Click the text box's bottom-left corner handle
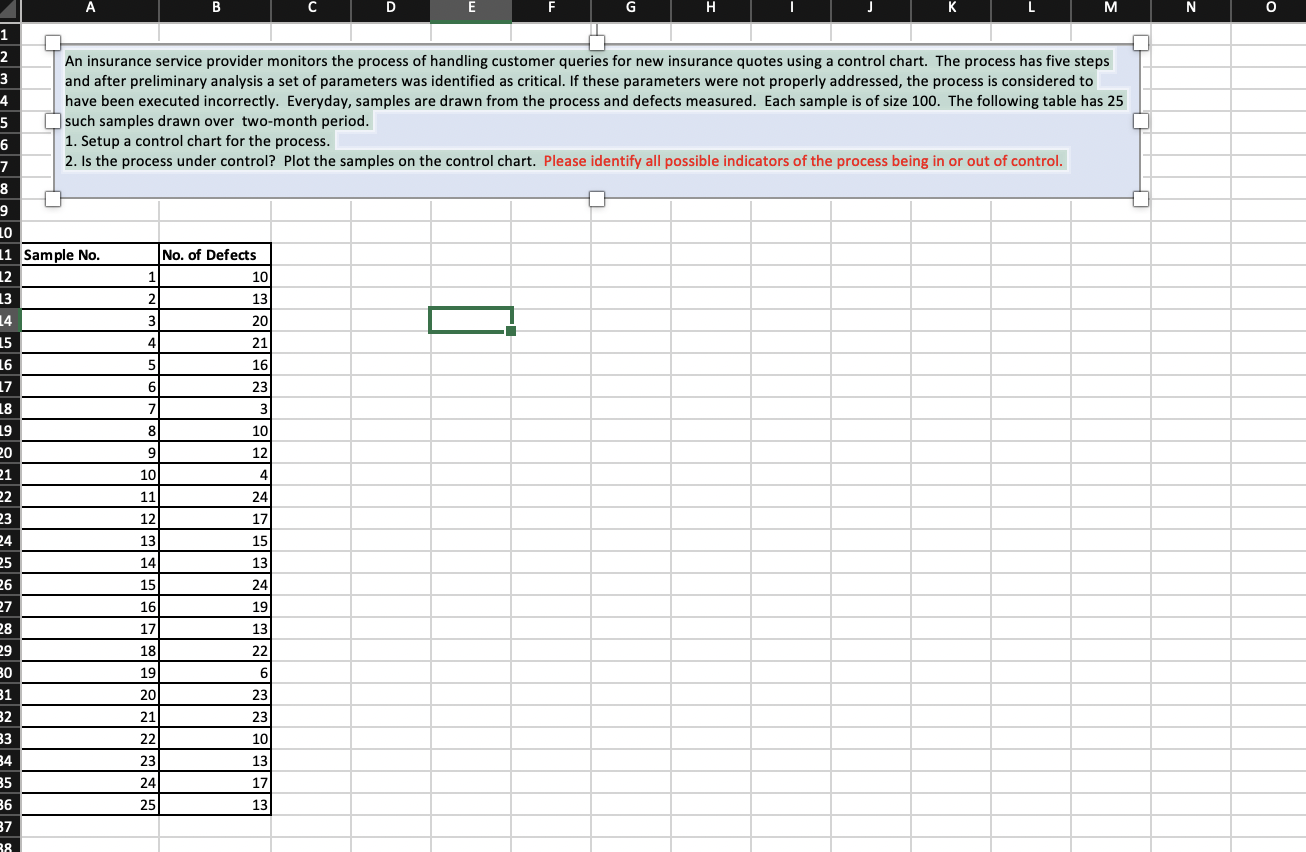The height and width of the screenshot is (852, 1306). (x=55, y=198)
